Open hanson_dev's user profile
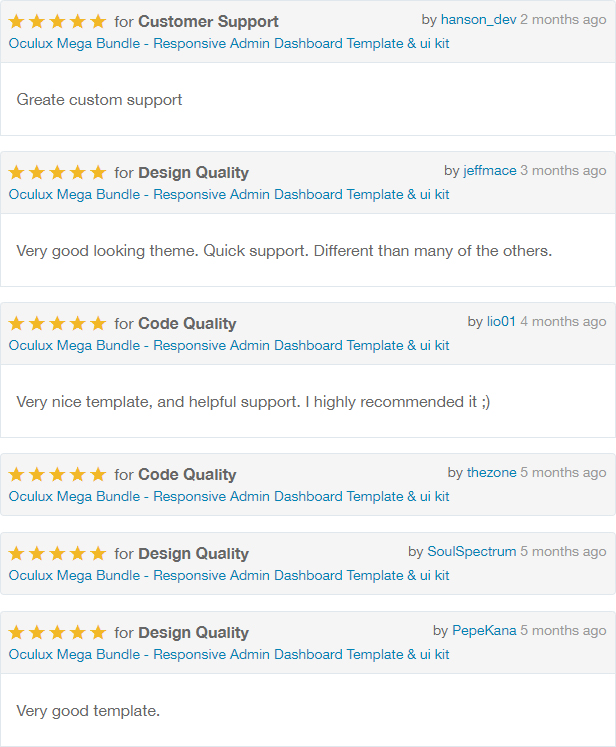Screen dimensions: 616x747 (478, 20)
